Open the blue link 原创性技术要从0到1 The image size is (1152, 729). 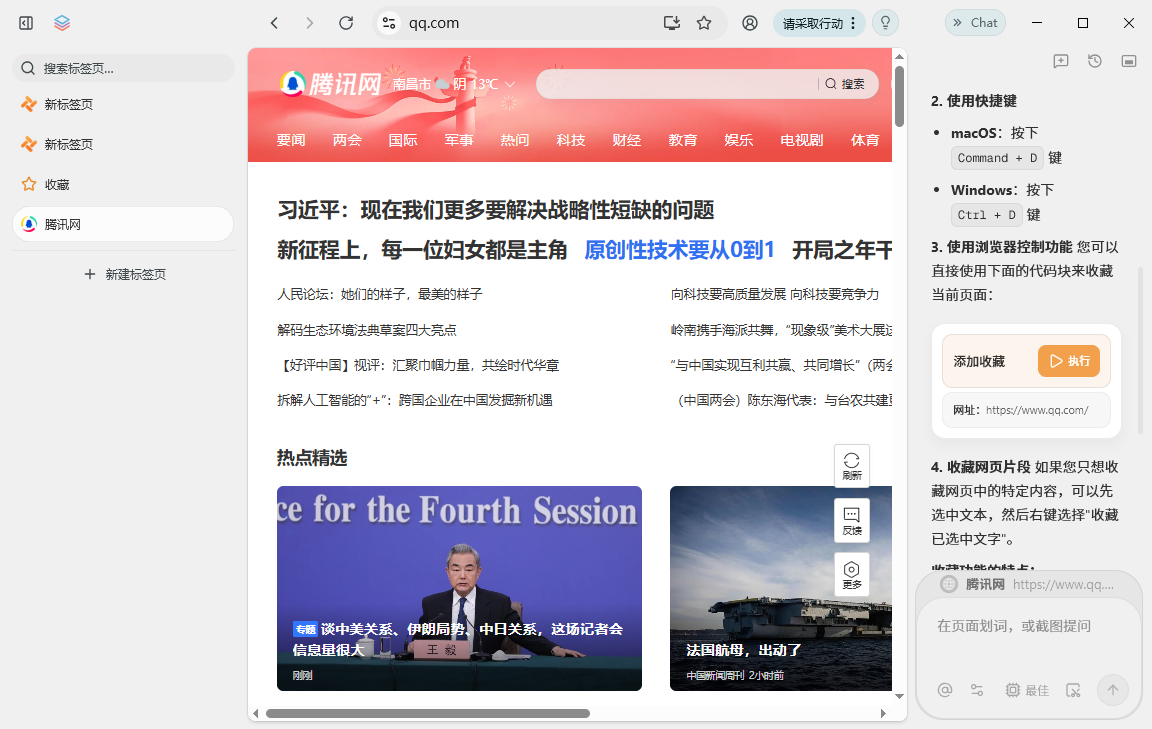tap(680, 250)
